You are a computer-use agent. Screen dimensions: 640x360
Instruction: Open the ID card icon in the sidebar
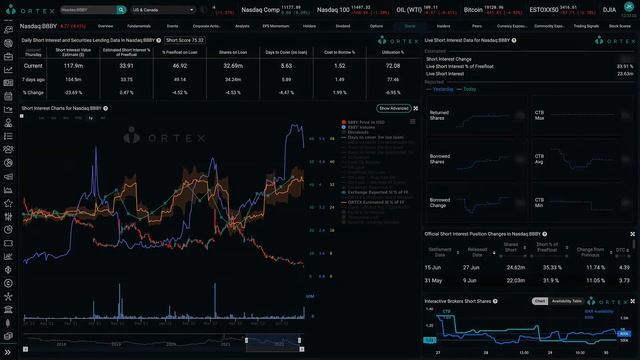point(8,83)
